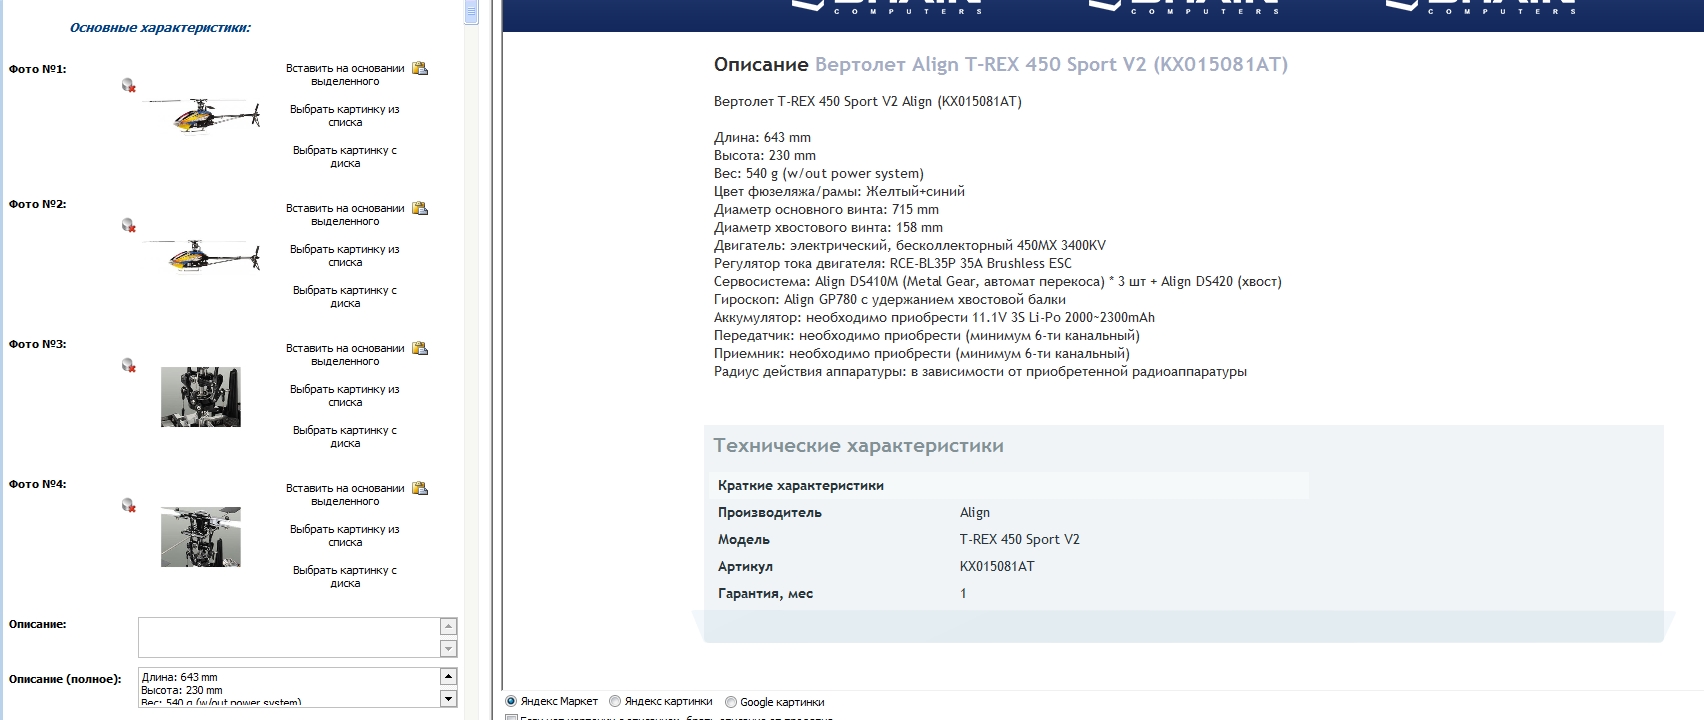Viewport: 1704px width, 720px height.
Task: Delete the Фото №3 image
Action: pos(128,365)
